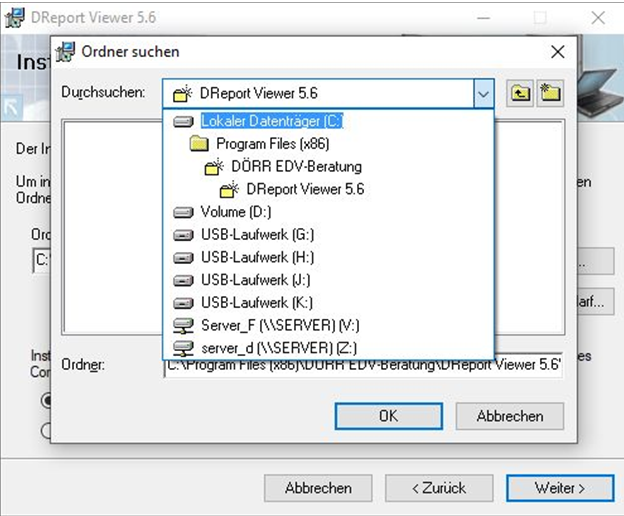Image resolution: width=624 pixels, height=516 pixels.
Task: Click network drive icon beside server_d
Action: 183,348
